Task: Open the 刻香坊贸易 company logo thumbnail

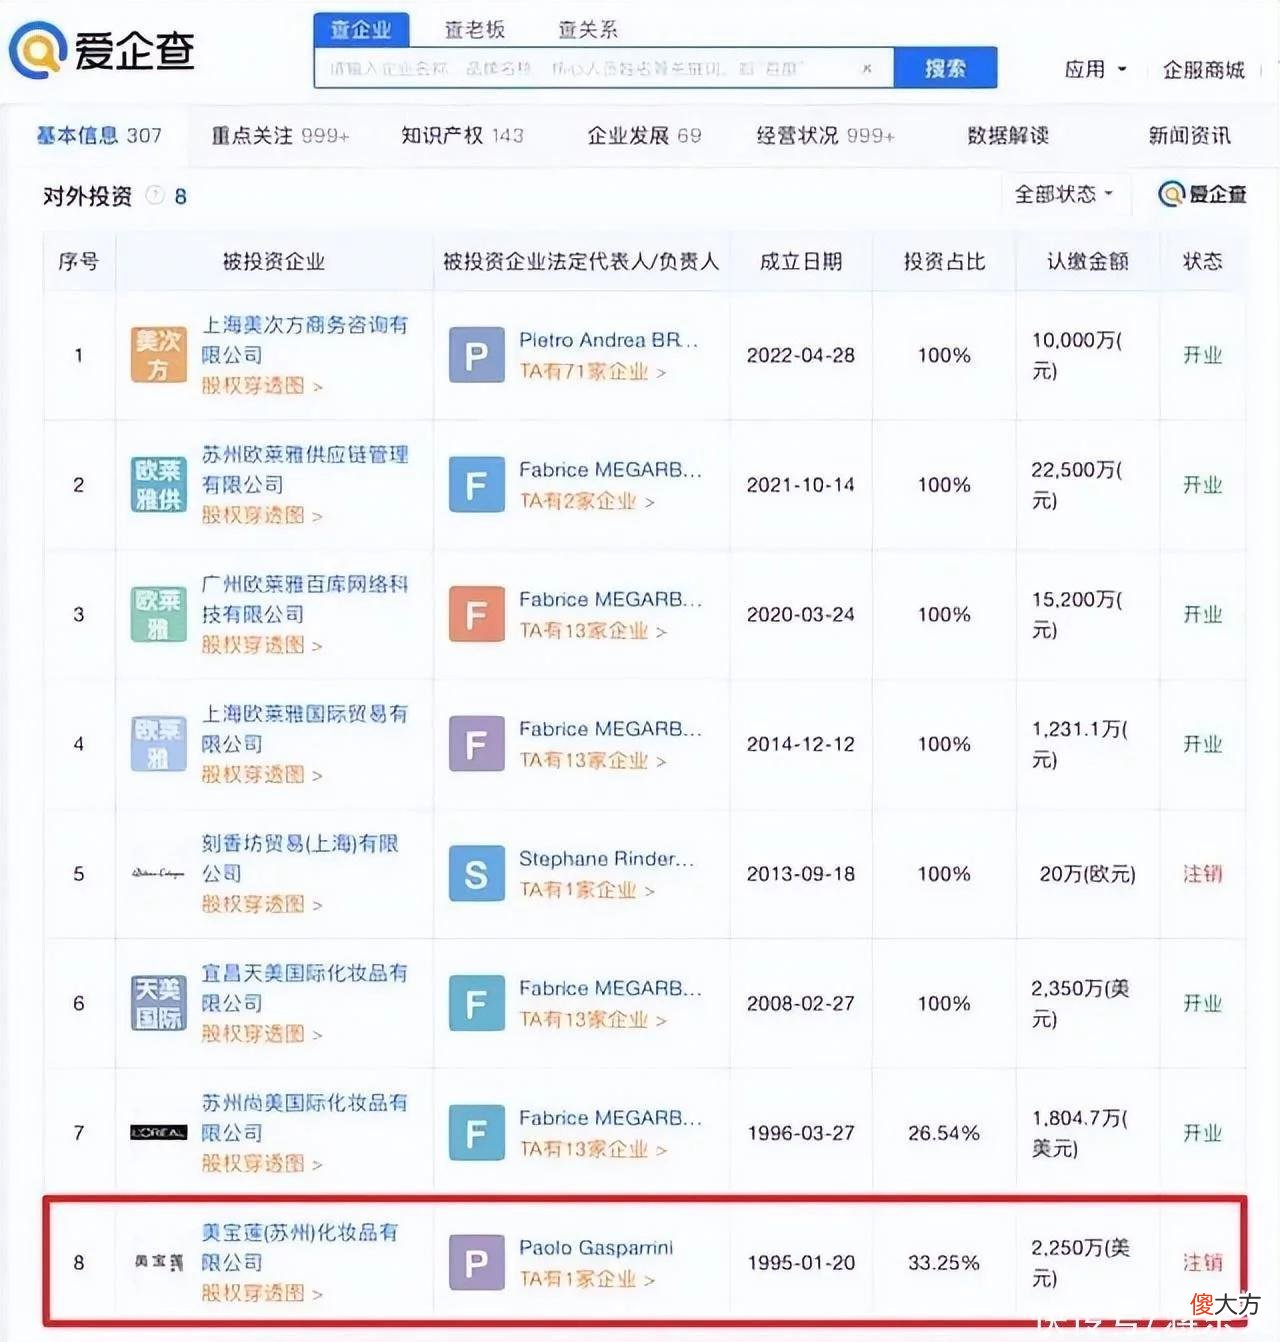Action: pyautogui.click(x=158, y=874)
